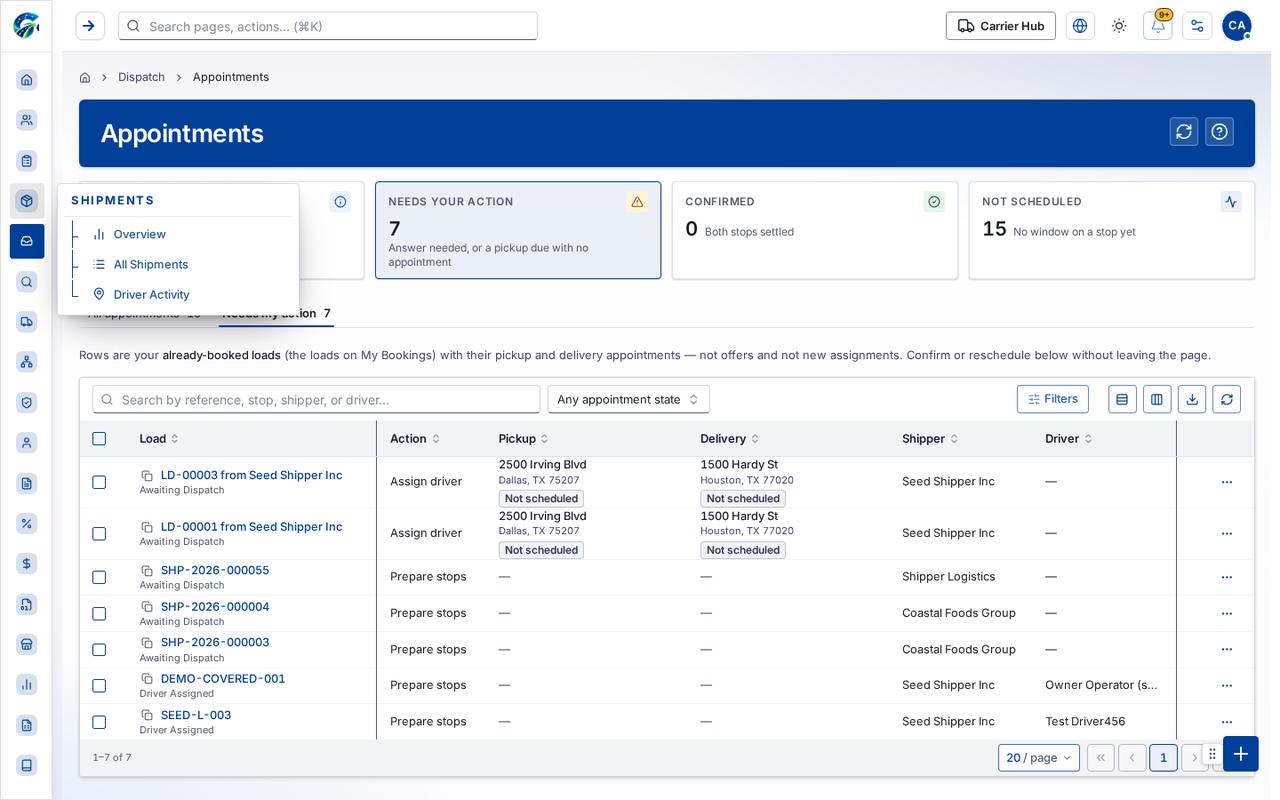The height and width of the screenshot is (800, 1280).
Task: Check the box for LD-00003 row
Action: pyautogui.click(x=99, y=482)
